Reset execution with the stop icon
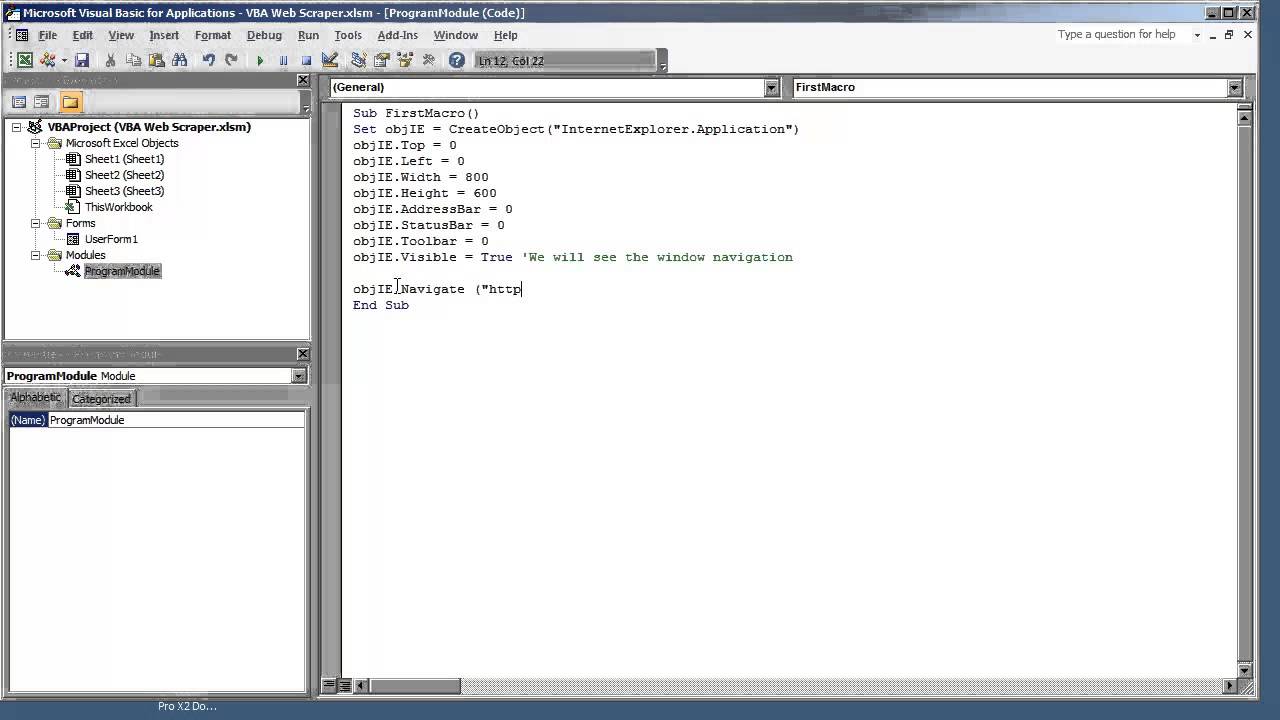 coord(306,60)
